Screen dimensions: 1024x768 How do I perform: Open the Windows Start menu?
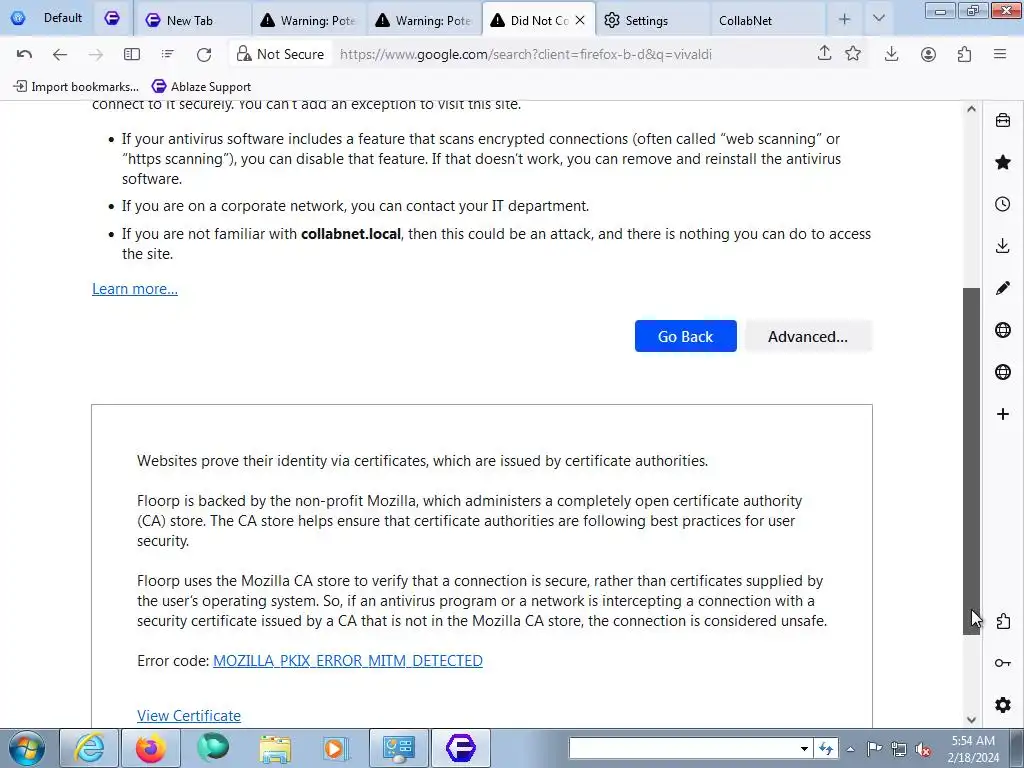click(x=27, y=748)
